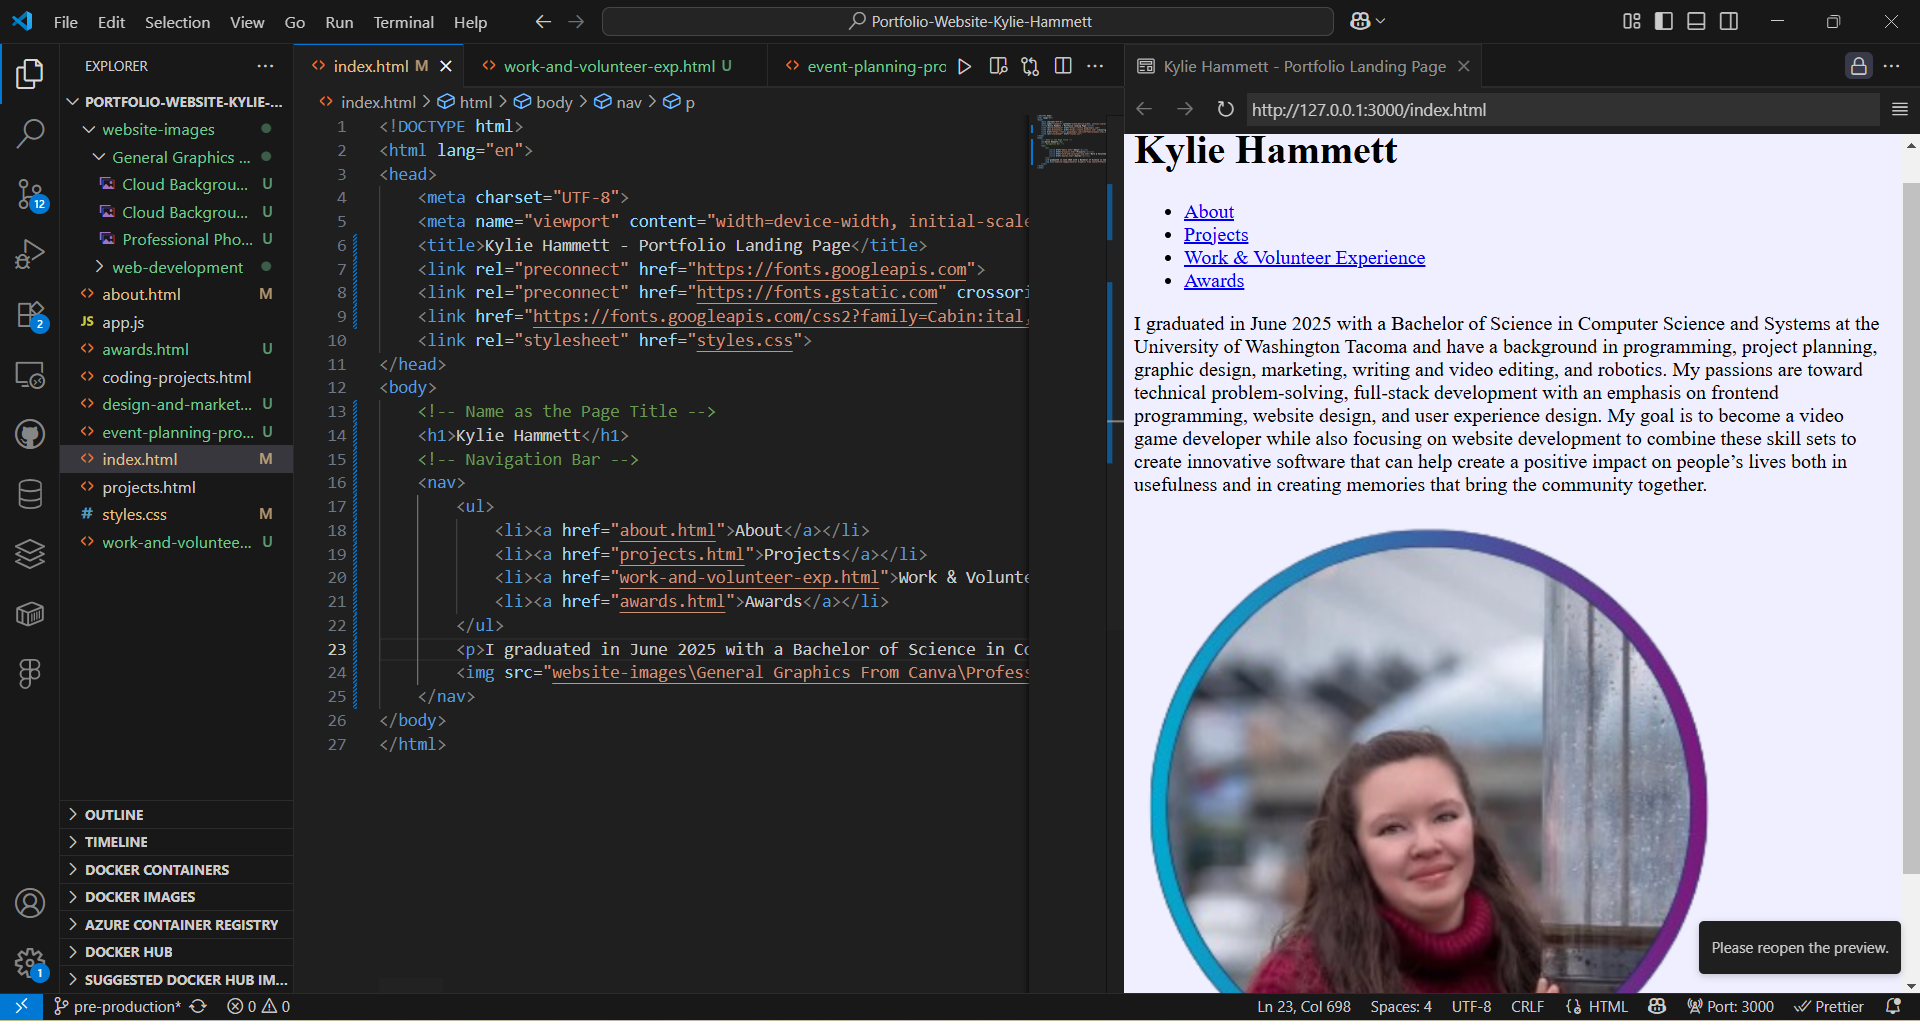Reload the preview page
This screenshot has width=1920, height=1021.
click(x=1225, y=109)
